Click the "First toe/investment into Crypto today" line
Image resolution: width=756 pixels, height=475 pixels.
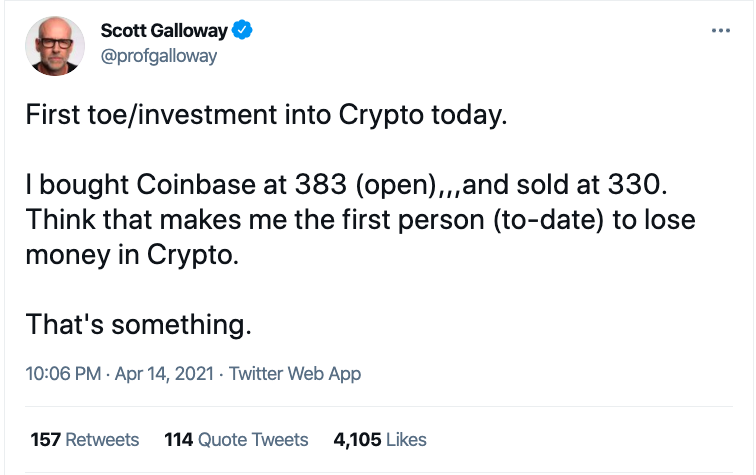268,115
